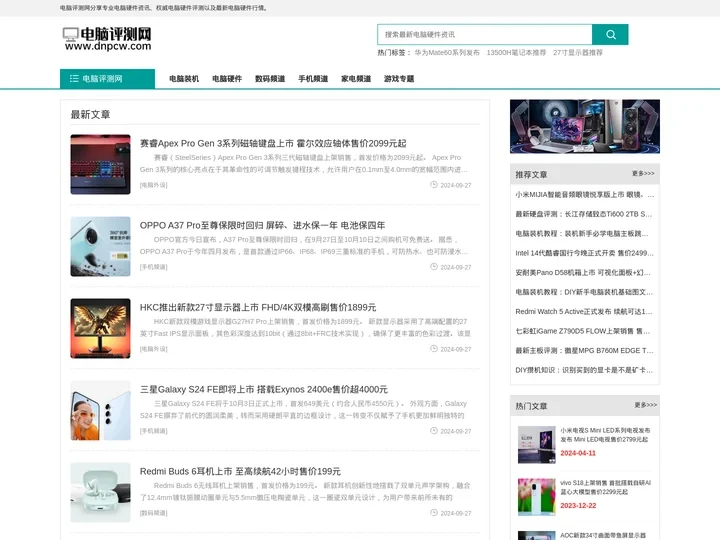This screenshot has width=720, height=540.
Task: Open the OPPO A37 Pro至尊保限时回归 article title
Action: pos(262,225)
